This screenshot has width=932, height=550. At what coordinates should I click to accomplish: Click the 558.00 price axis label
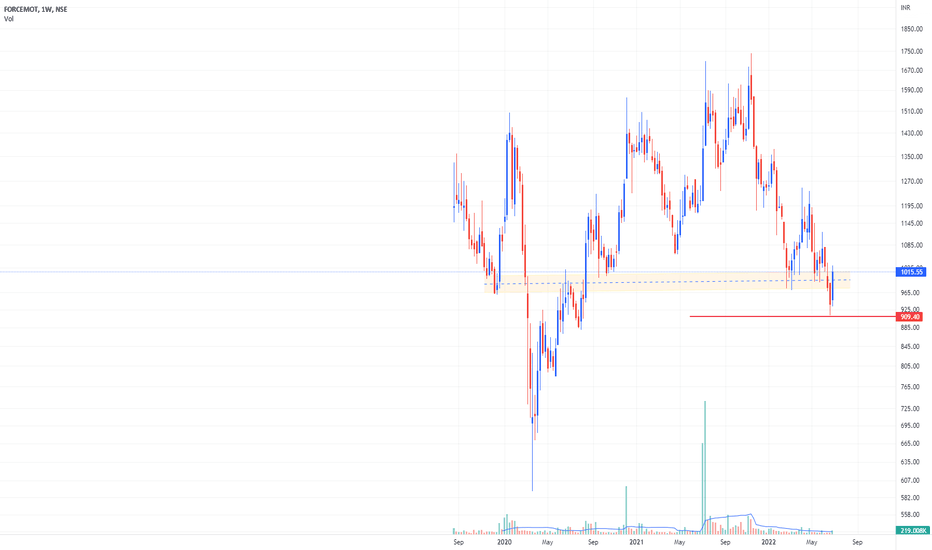coord(910,515)
